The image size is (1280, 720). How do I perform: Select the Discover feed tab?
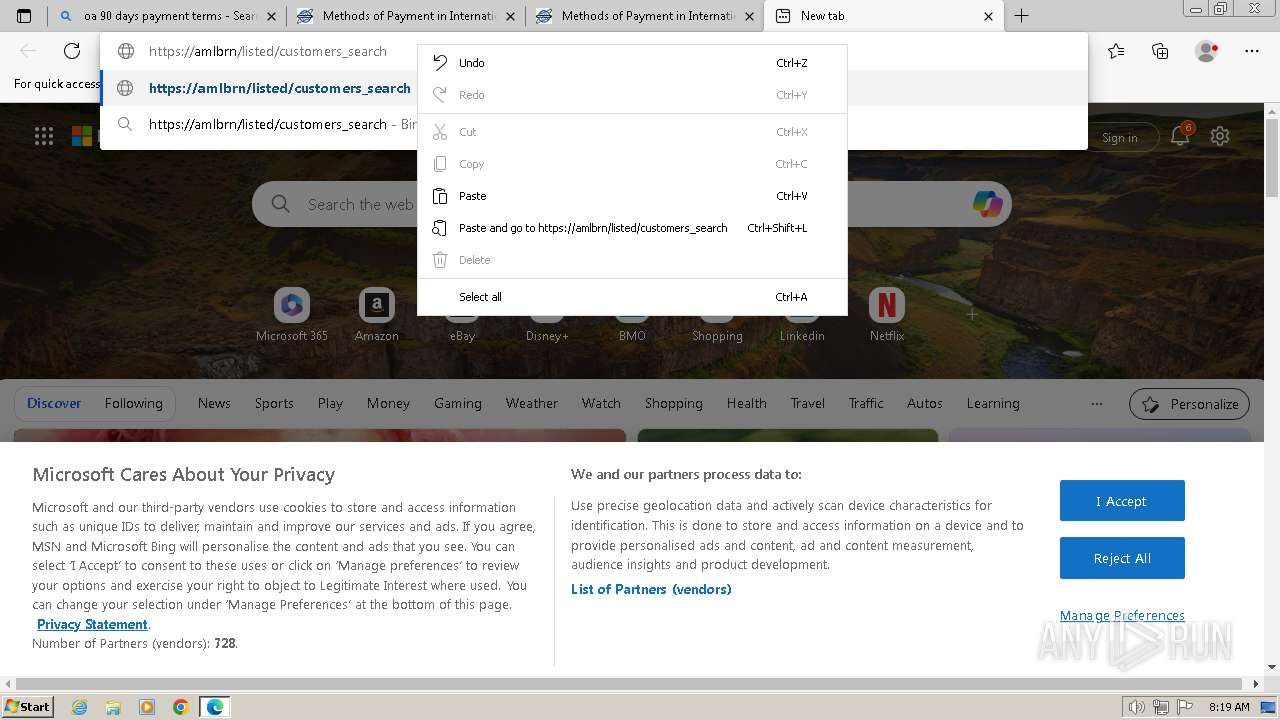click(x=54, y=403)
